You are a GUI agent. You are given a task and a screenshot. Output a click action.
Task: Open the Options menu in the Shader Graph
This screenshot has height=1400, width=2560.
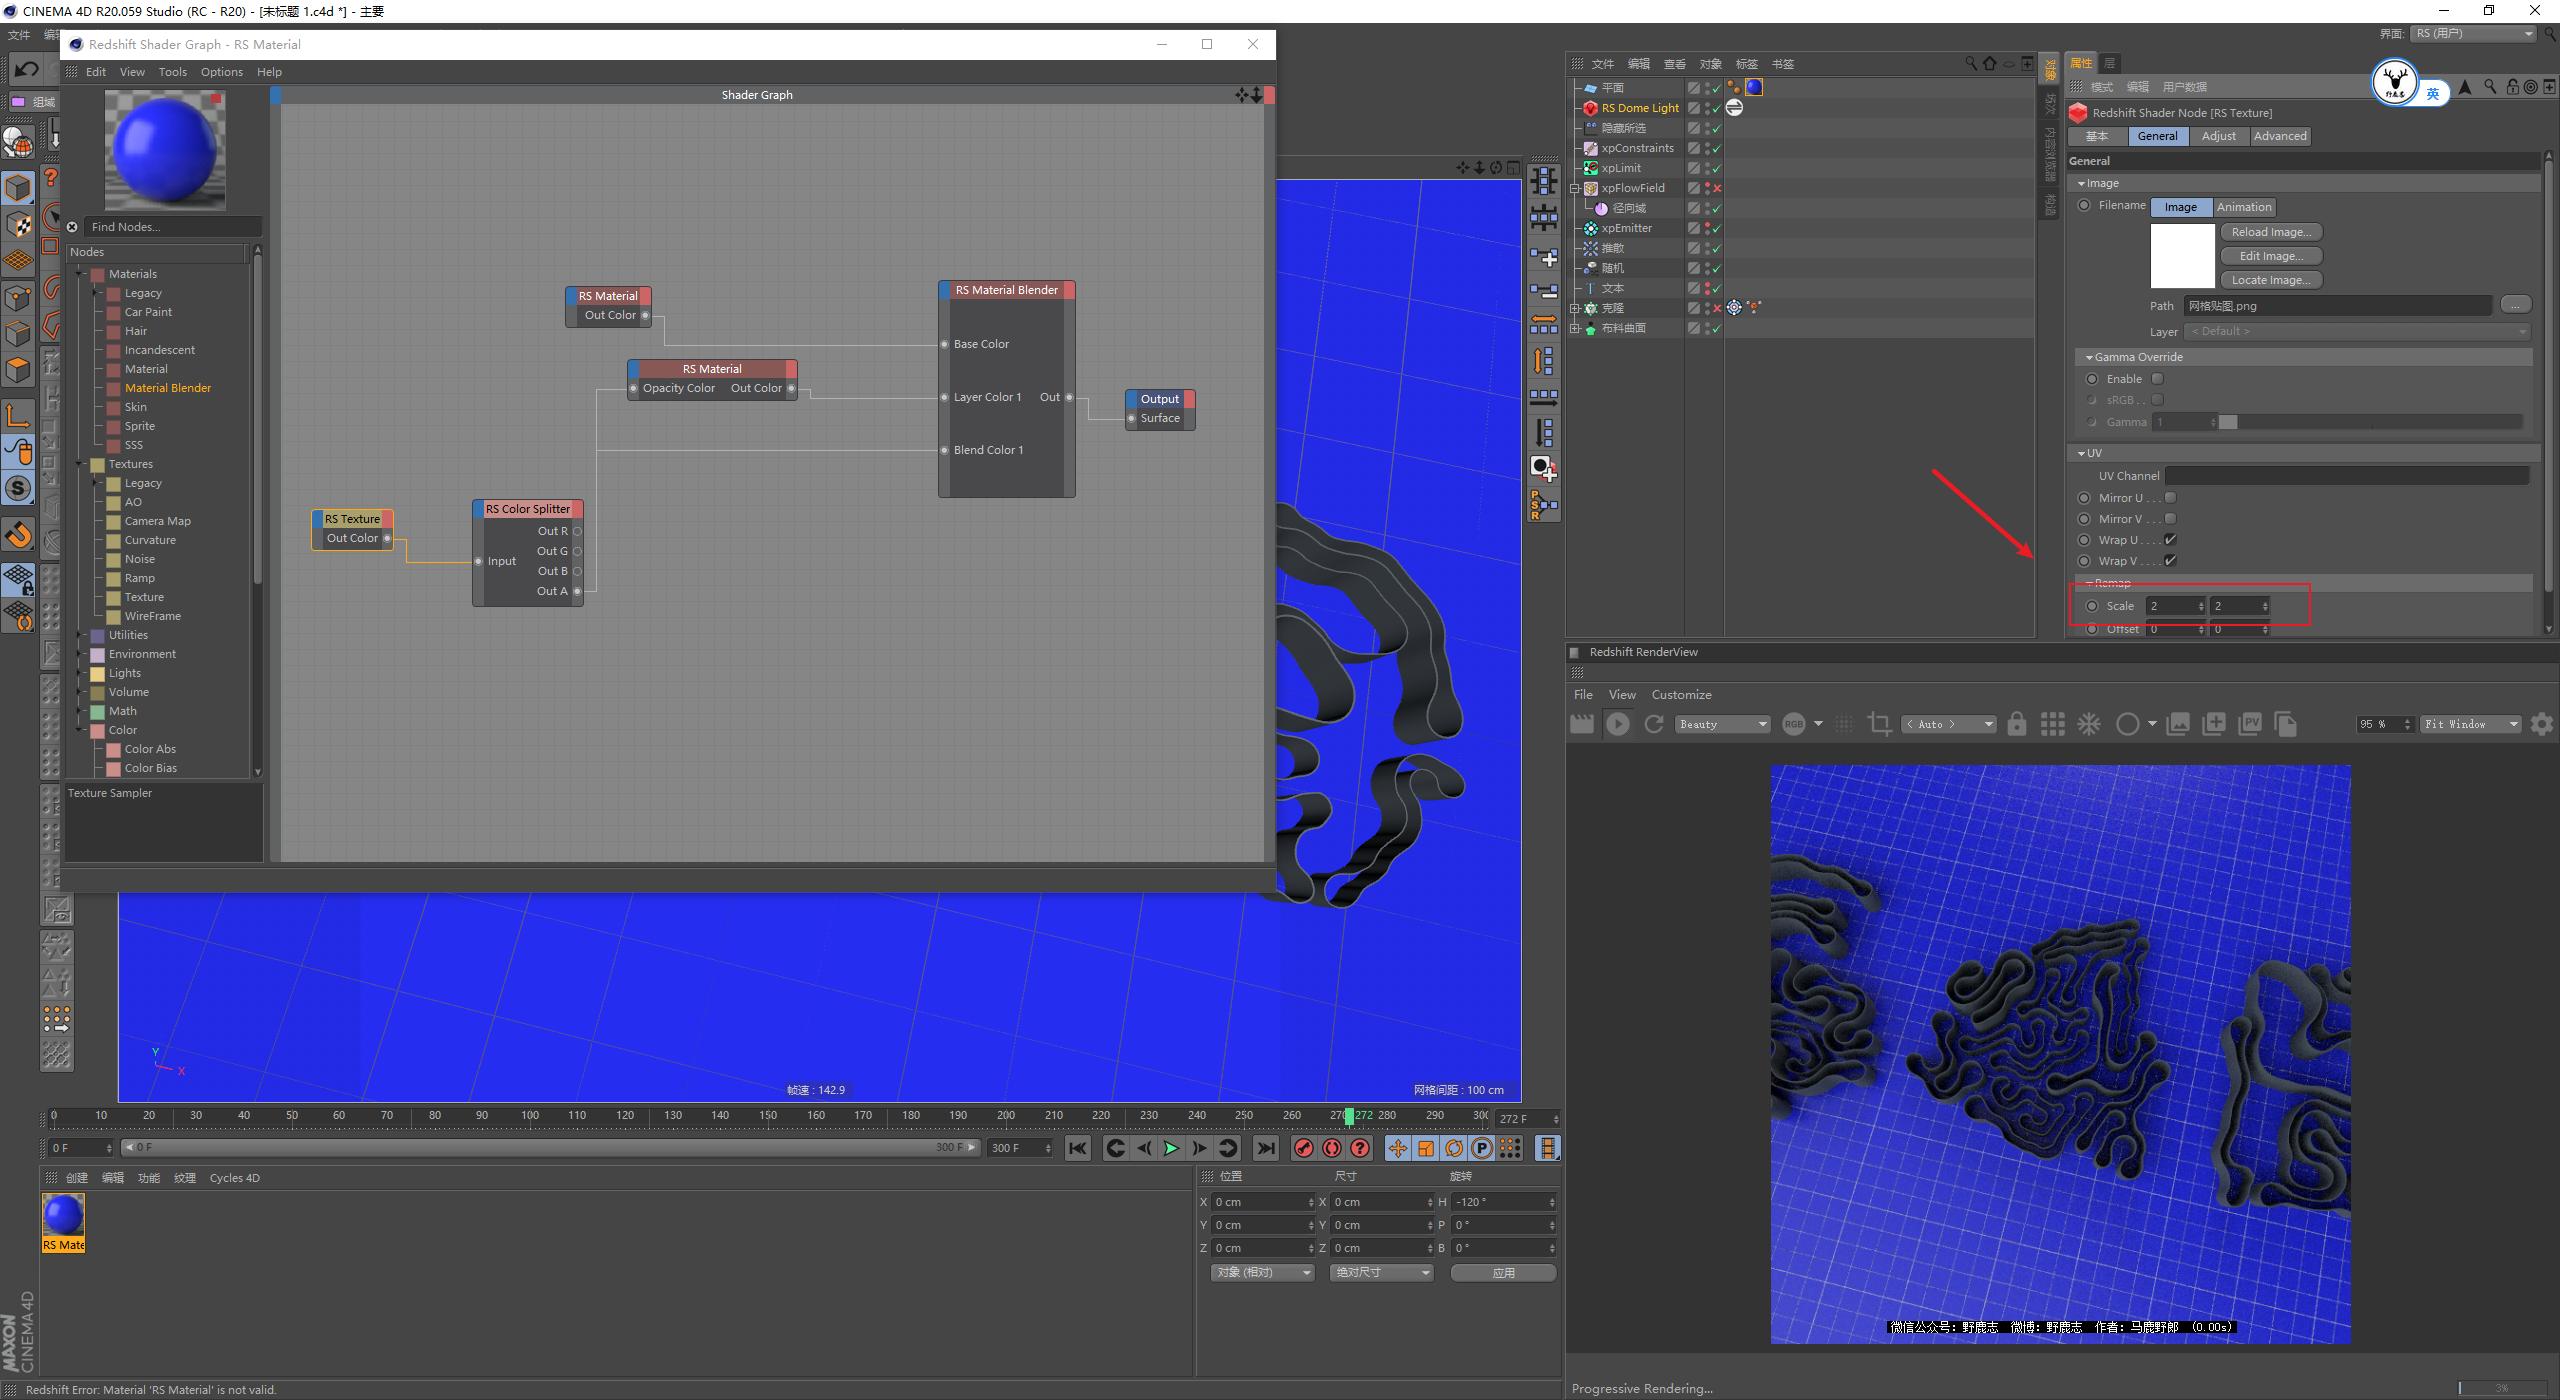tap(221, 71)
